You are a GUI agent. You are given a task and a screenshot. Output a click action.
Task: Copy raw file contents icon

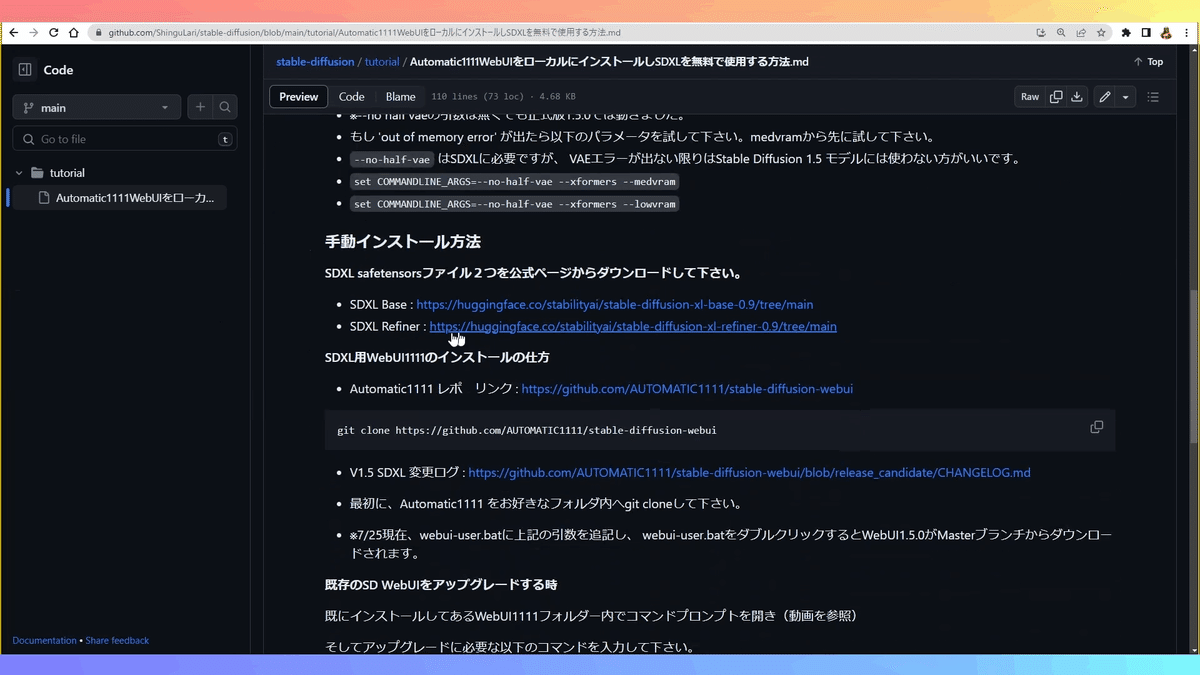1056,97
